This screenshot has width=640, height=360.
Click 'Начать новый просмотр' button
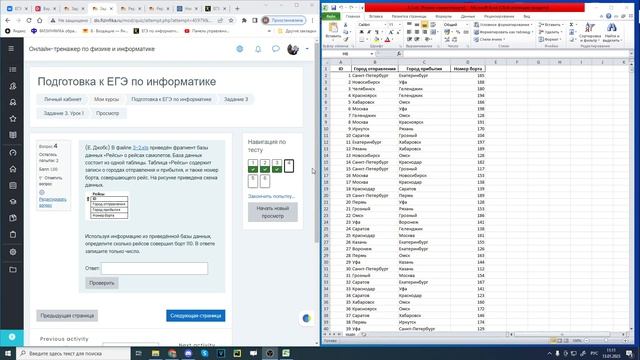(273, 212)
